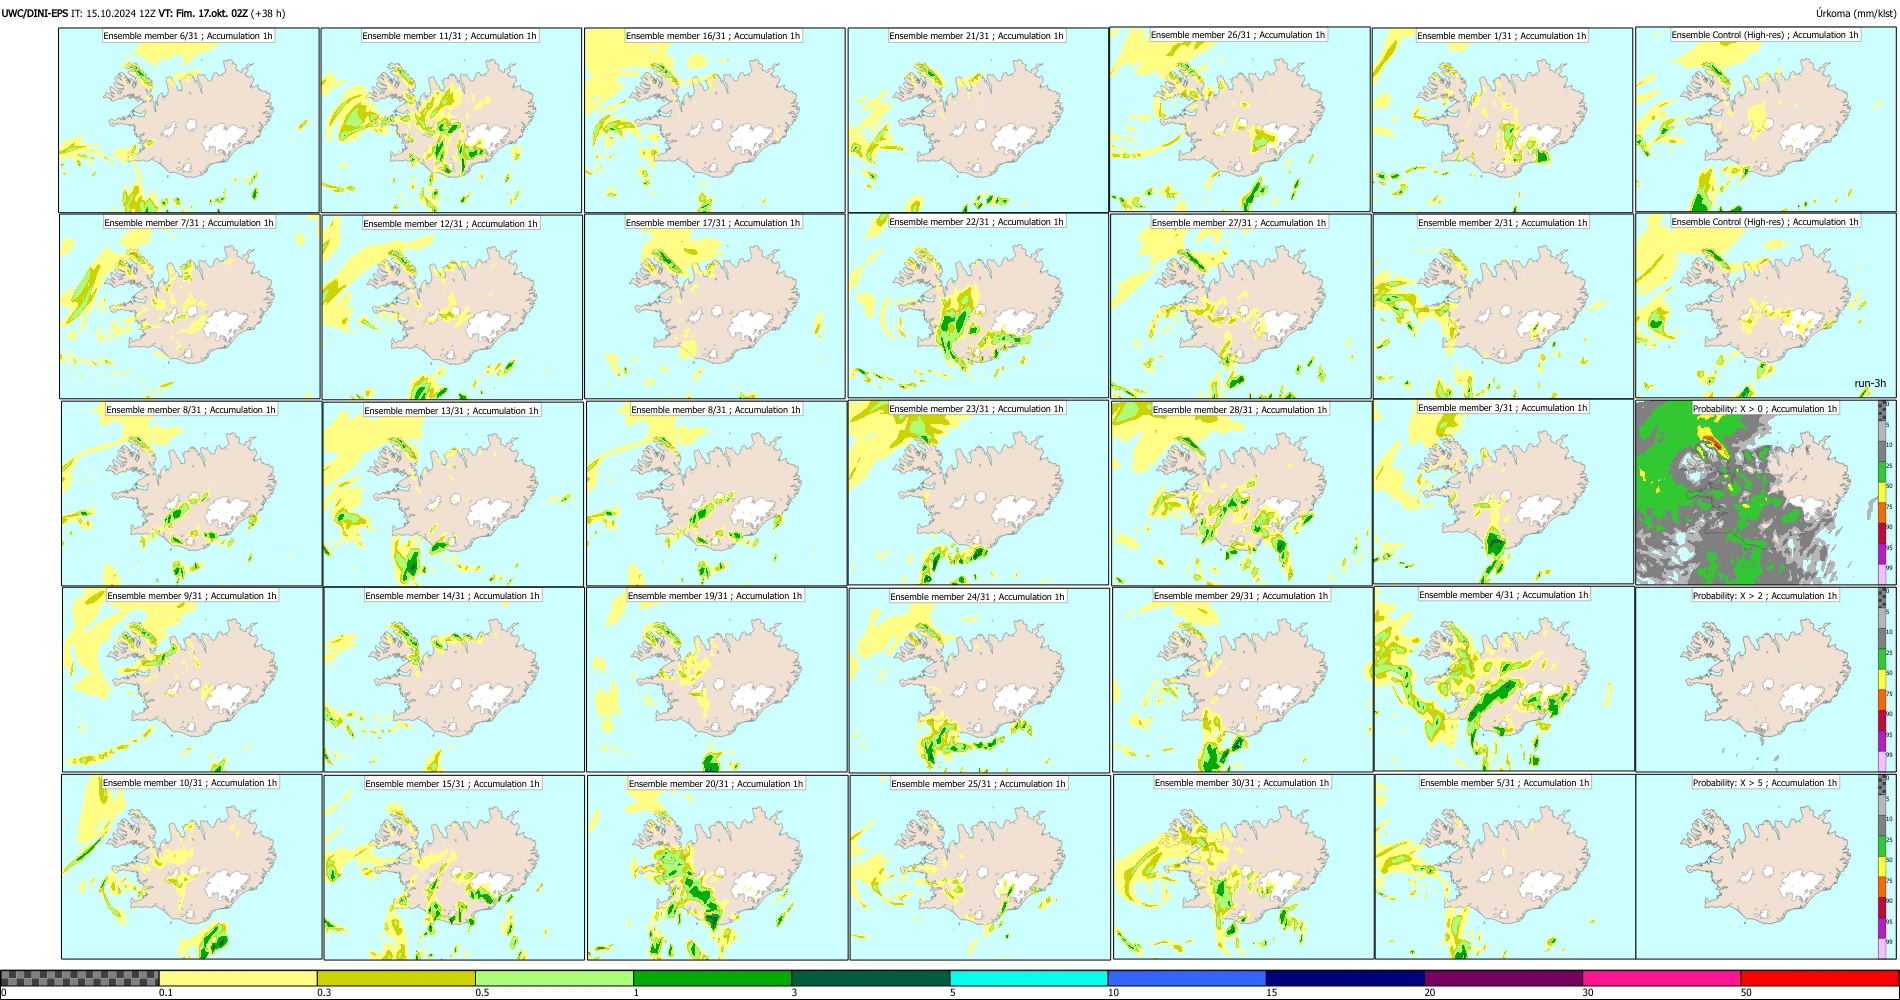Screen dimensions: 1900x1000
Task: Select the Ensemble member 16/31 precipitation map
Action: pyautogui.click(x=714, y=120)
